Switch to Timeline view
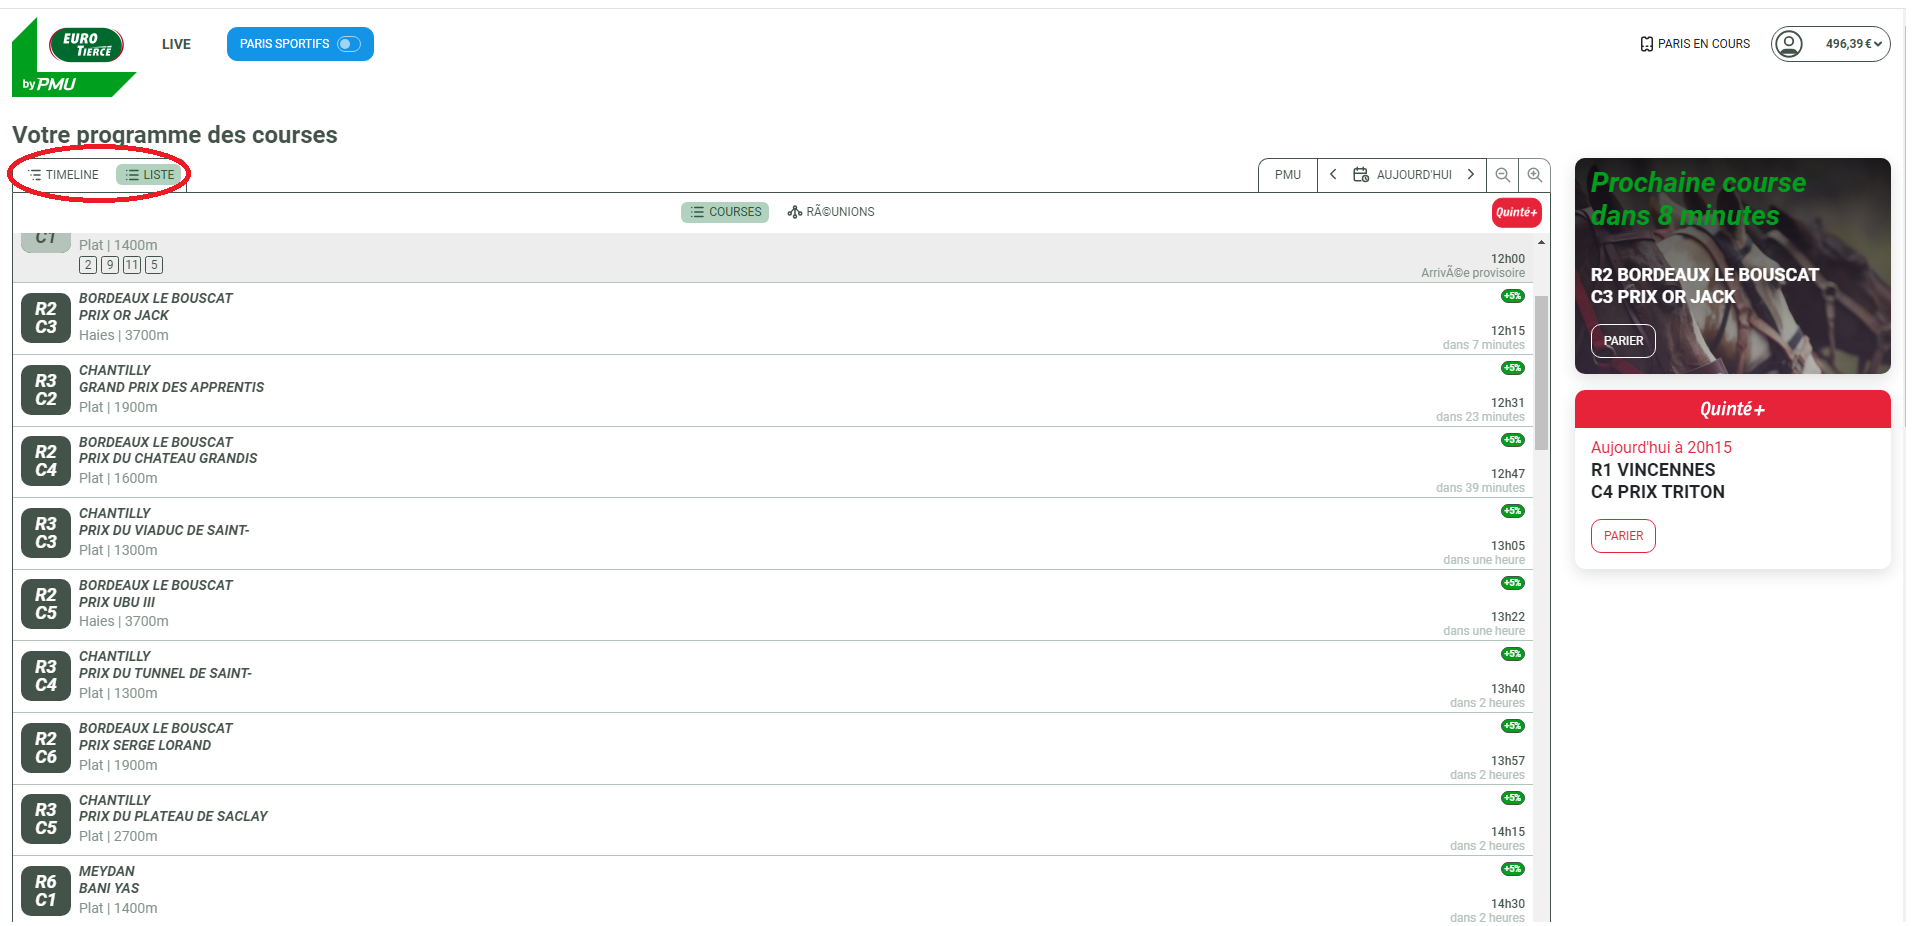 pos(64,175)
